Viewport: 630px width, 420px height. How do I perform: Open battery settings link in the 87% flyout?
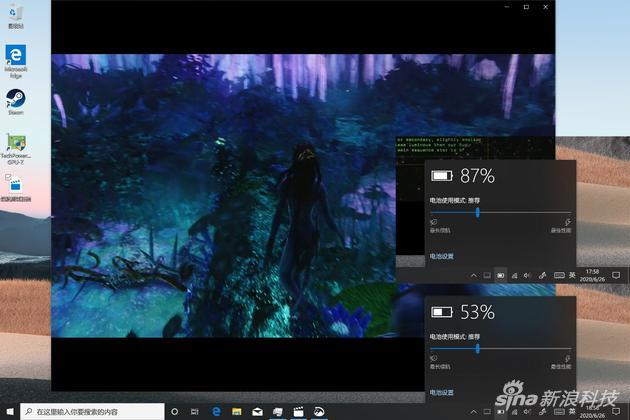pyautogui.click(x=442, y=256)
